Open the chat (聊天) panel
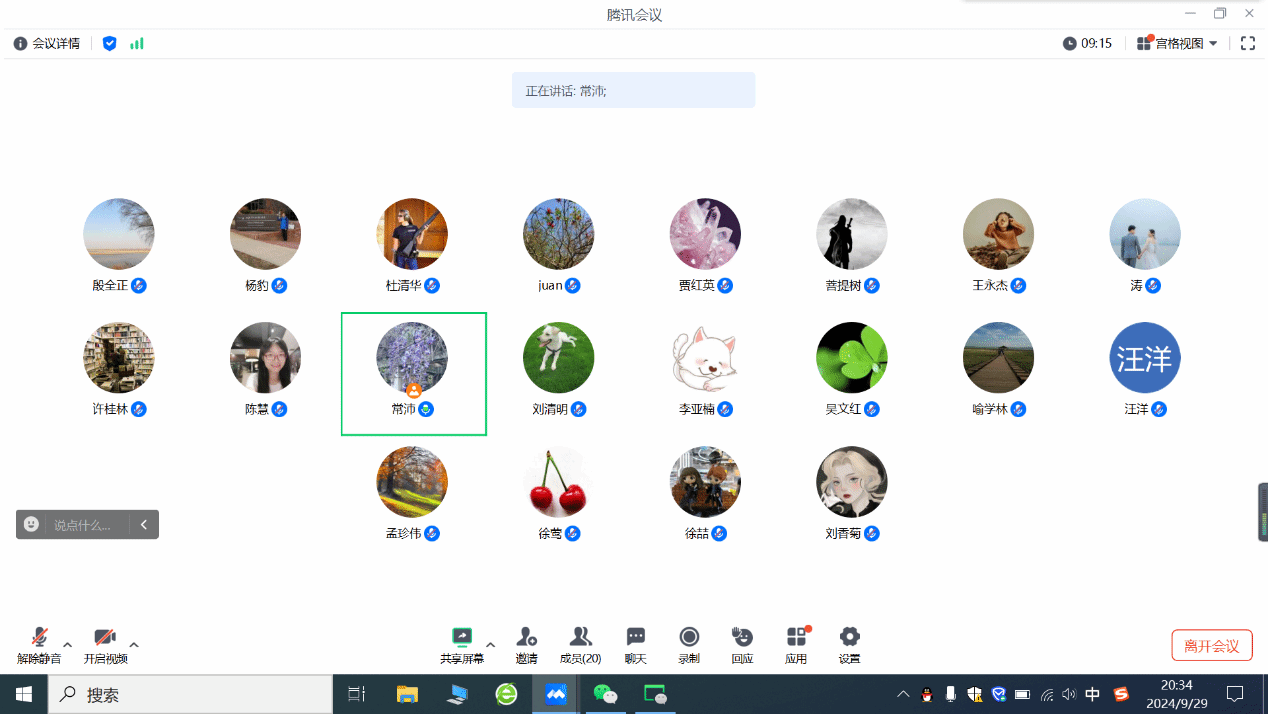This screenshot has height=714, width=1268. (x=635, y=638)
